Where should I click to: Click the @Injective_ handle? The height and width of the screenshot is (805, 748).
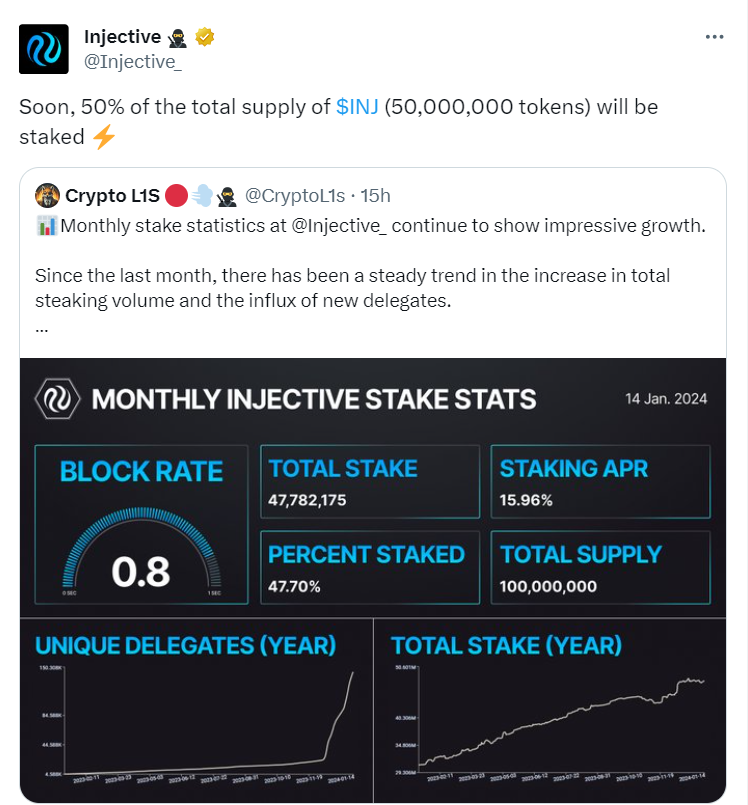(132, 62)
